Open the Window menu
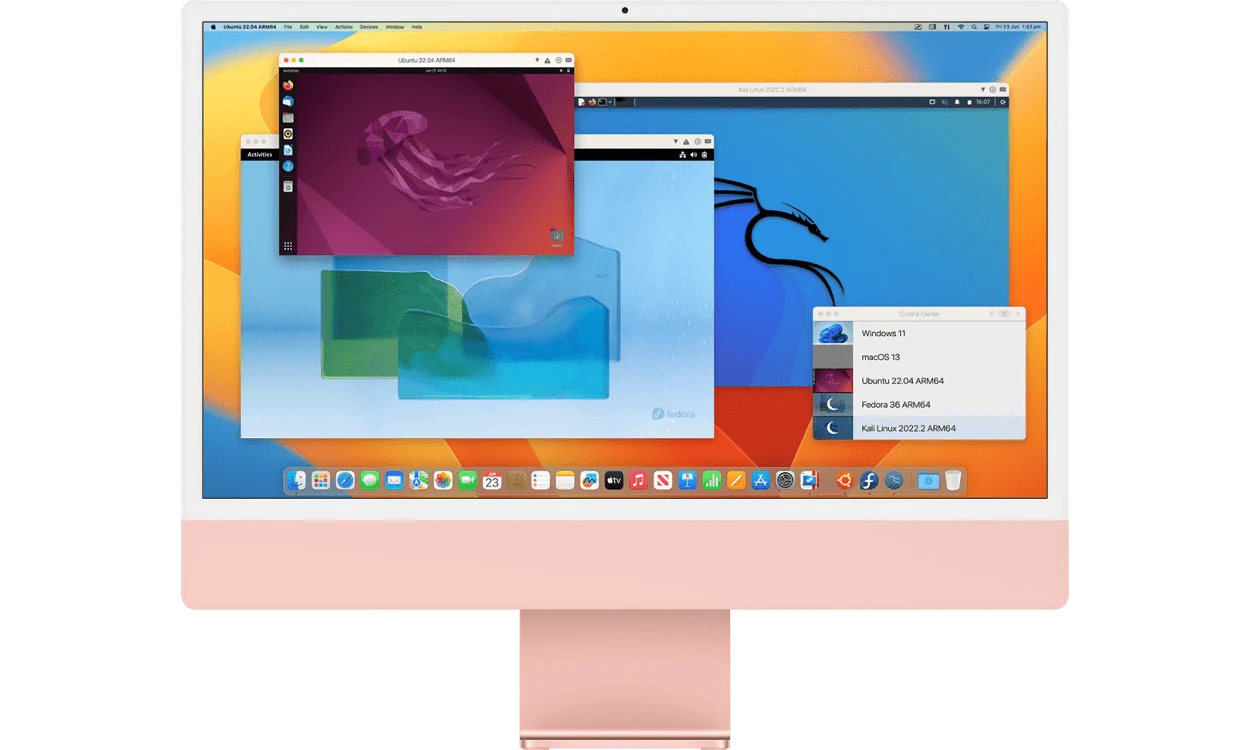This screenshot has width=1250, height=750. click(395, 26)
